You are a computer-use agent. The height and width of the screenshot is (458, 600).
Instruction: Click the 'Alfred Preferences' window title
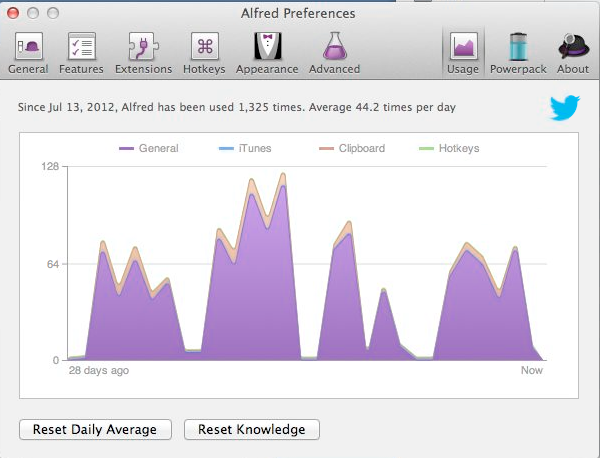click(x=298, y=13)
